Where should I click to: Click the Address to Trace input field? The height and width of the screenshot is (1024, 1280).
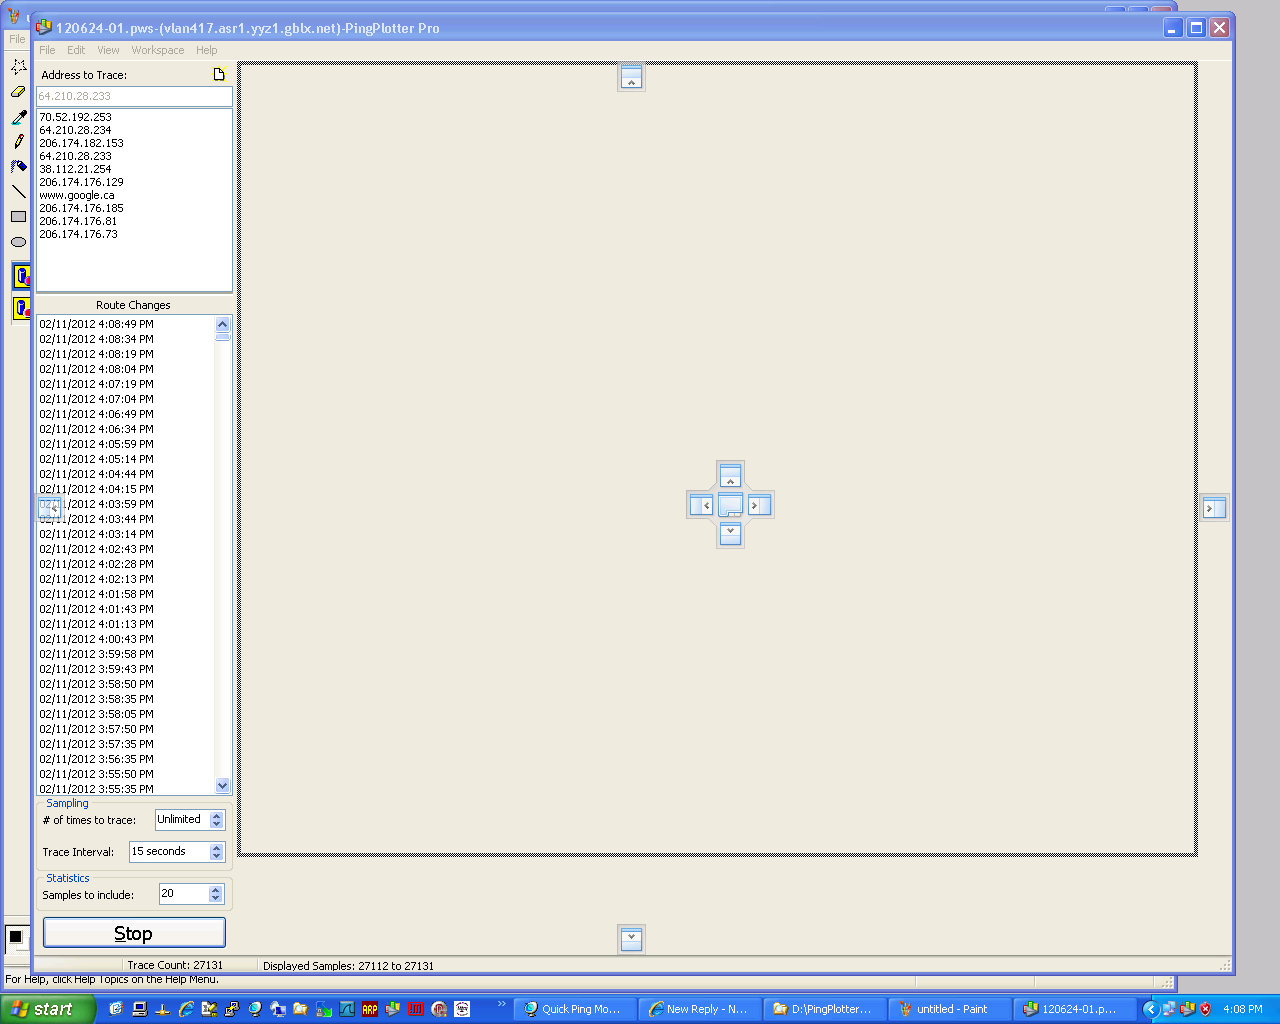[x=133, y=96]
